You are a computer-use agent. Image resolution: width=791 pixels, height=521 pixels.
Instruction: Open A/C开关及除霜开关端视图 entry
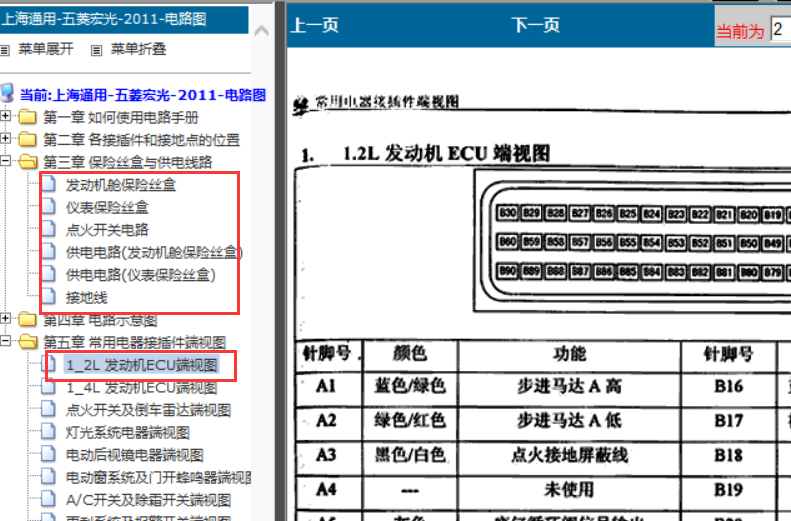(x=148, y=500)
